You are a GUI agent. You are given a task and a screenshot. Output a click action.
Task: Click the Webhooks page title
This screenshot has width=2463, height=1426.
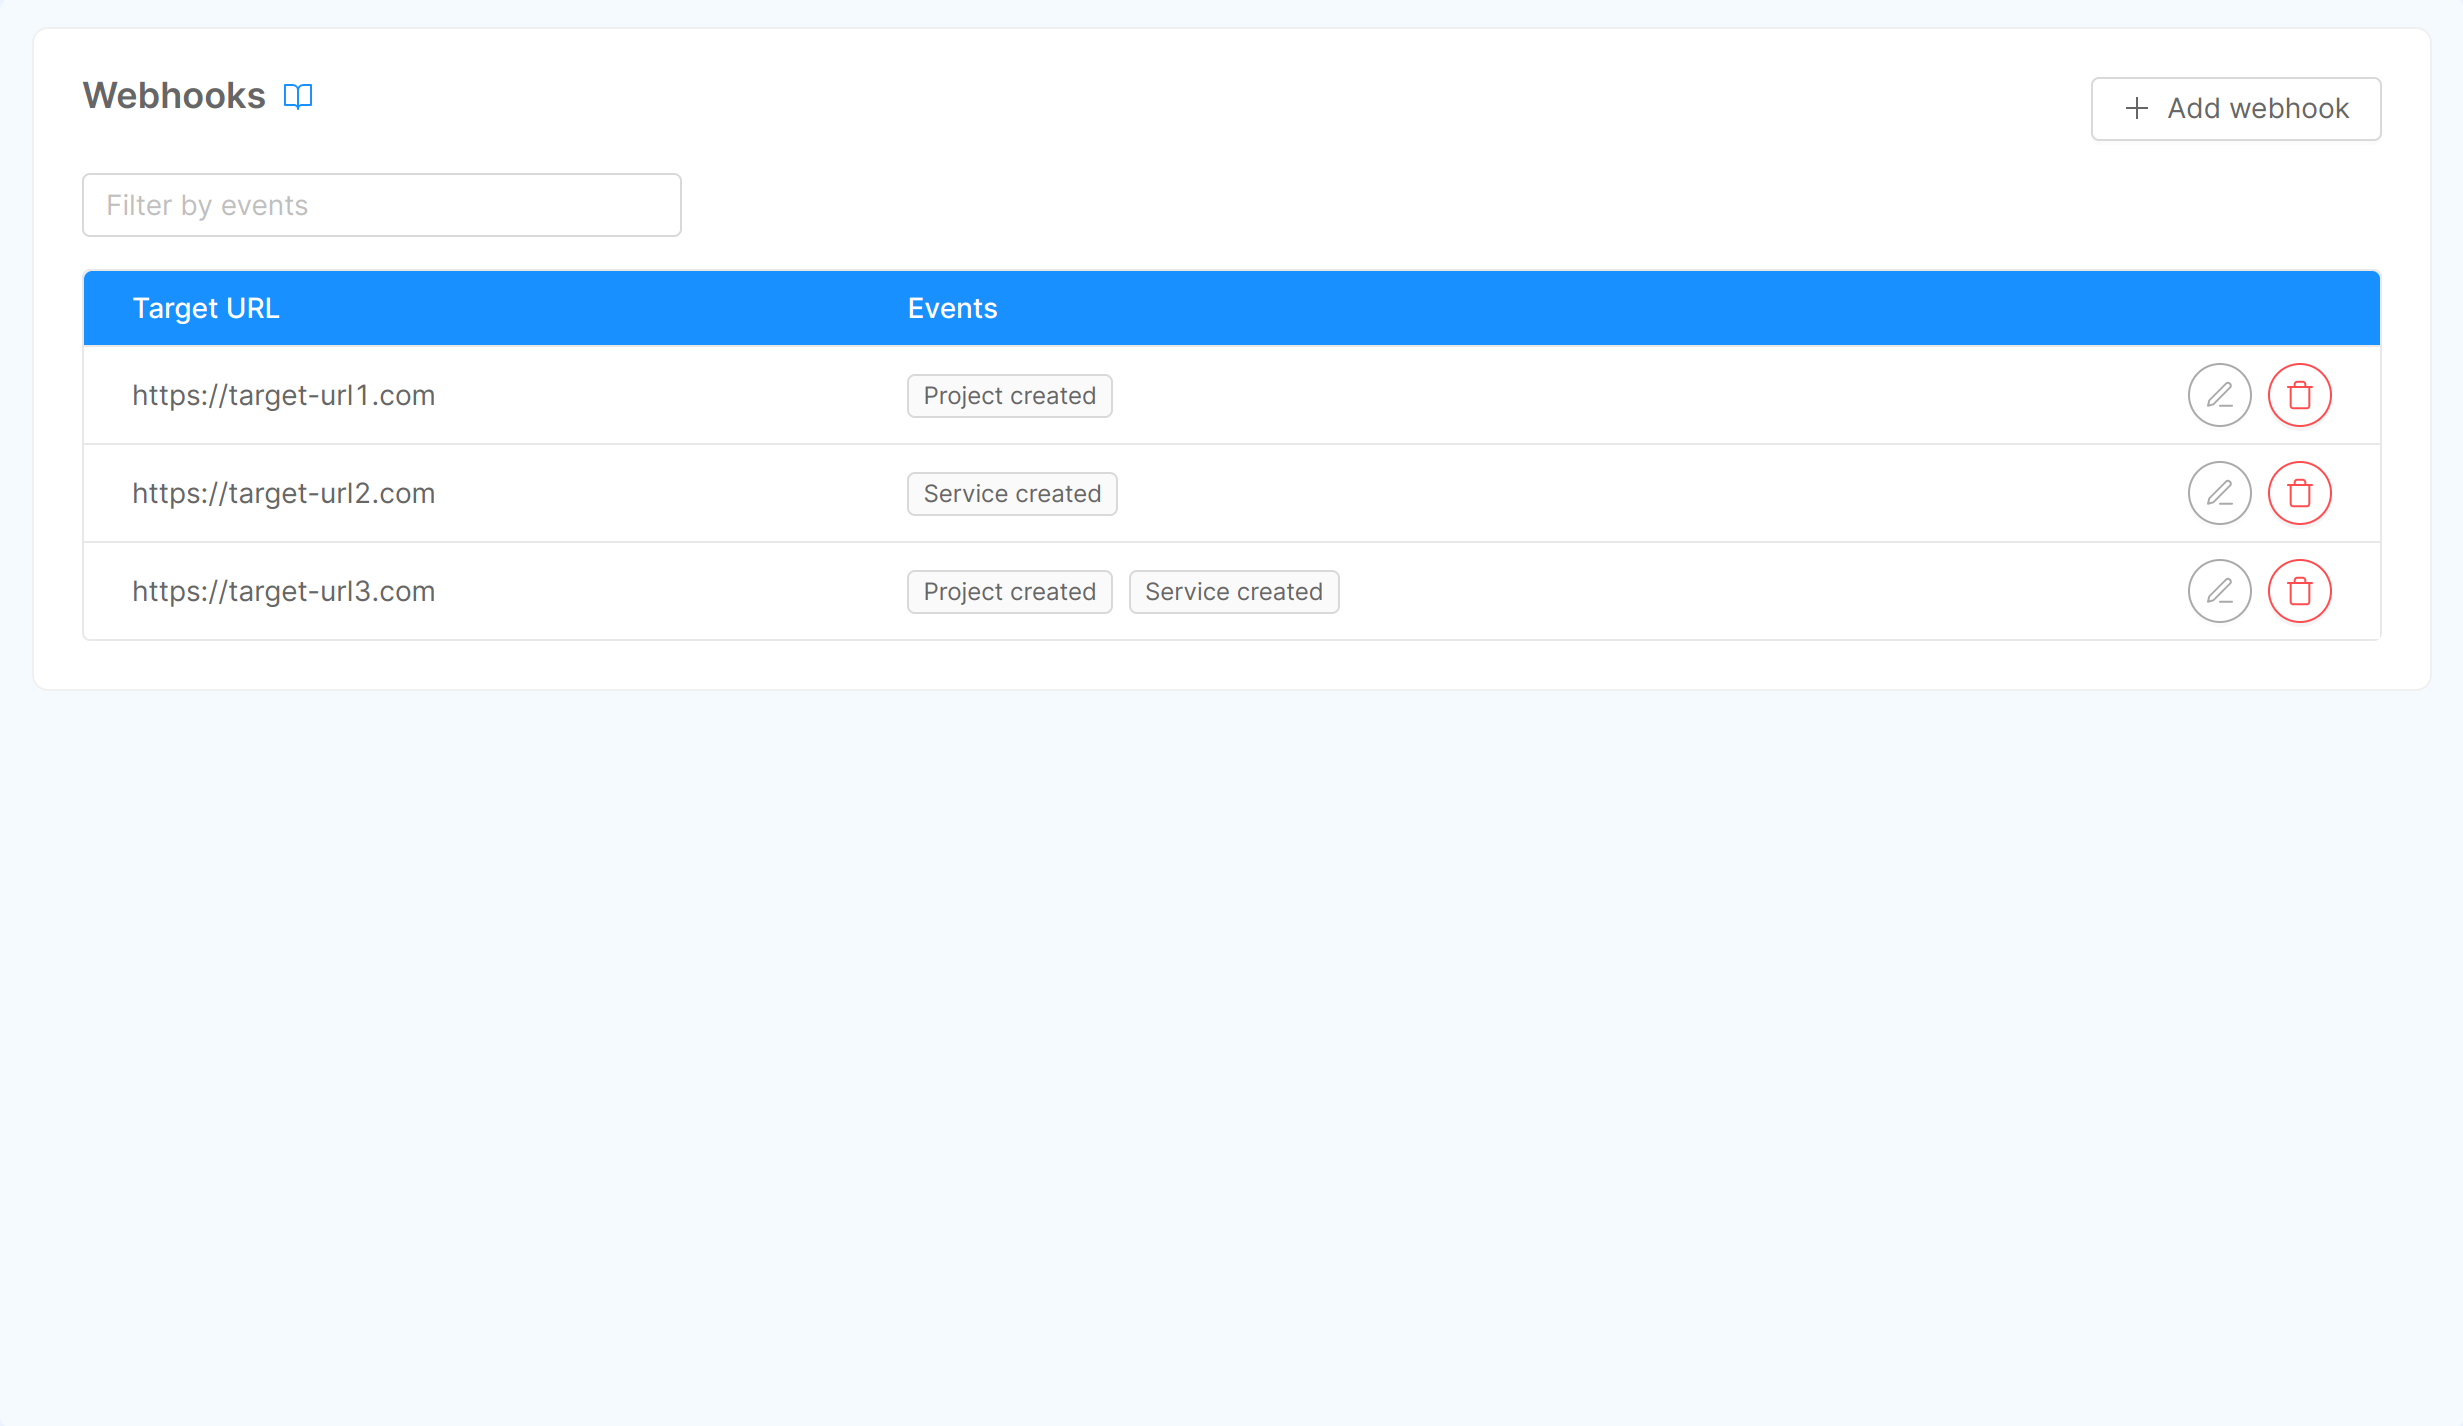173,95
